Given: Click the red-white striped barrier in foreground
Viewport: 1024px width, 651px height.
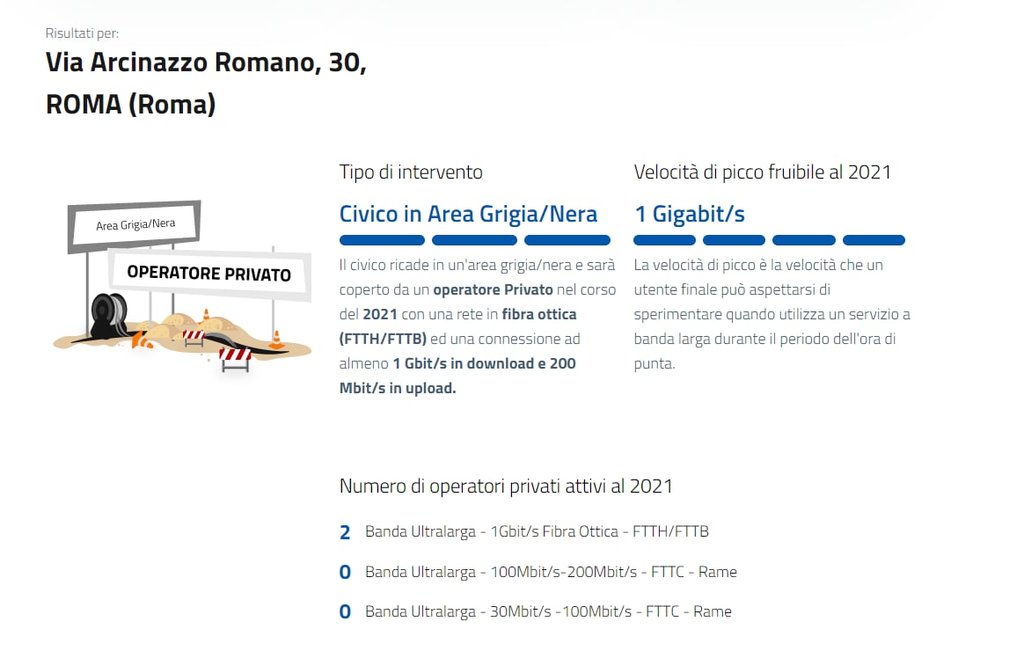Looking at the screenshot, I should [235, 358].
